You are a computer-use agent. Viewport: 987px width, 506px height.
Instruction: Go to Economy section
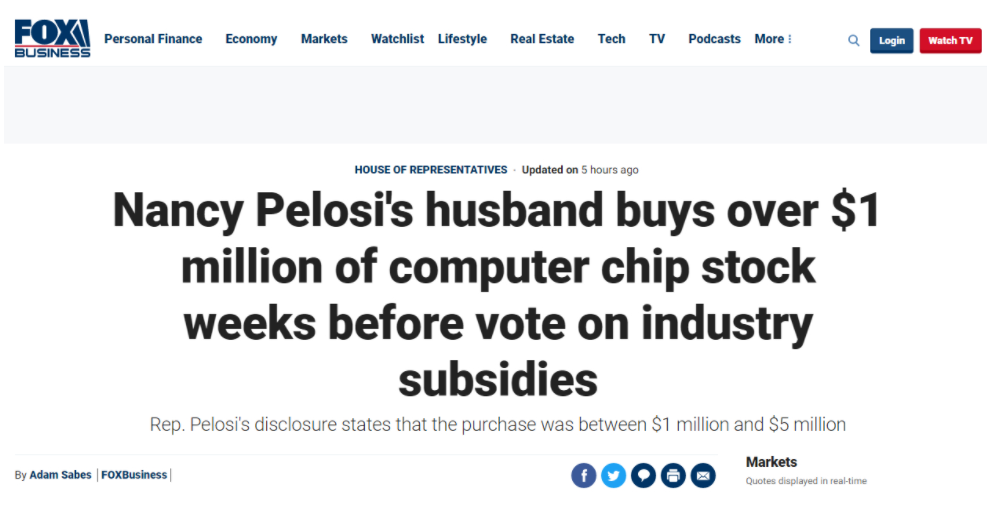pos(251,39)
